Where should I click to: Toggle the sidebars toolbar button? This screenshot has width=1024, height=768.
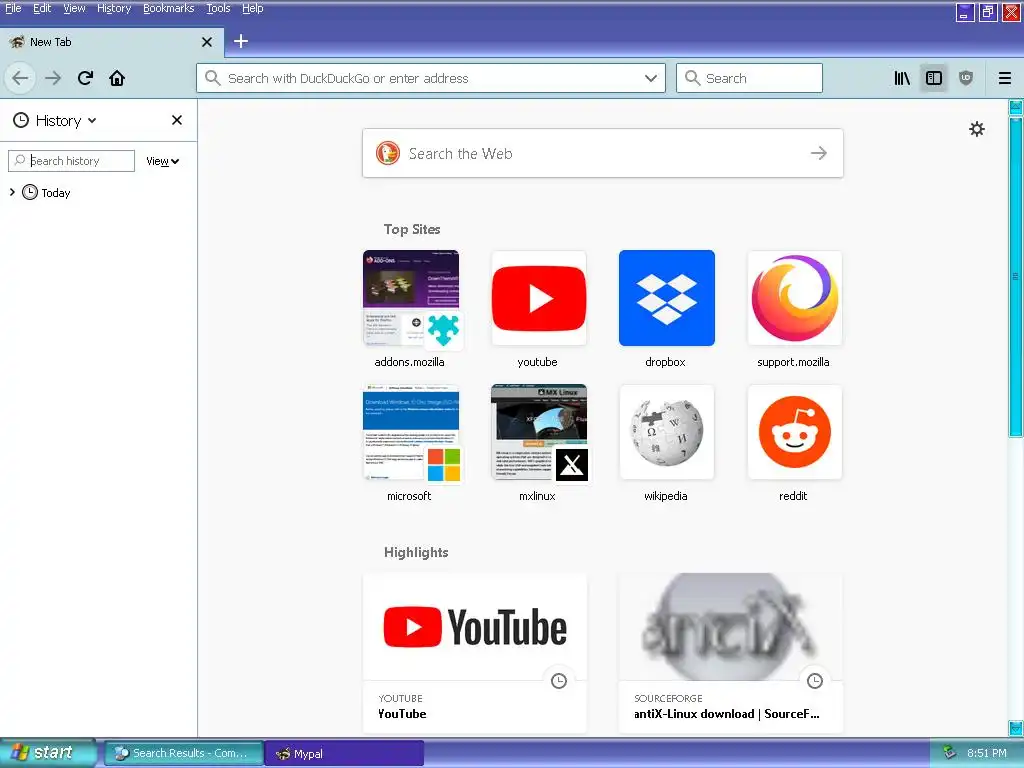click(x=934, y=78)
